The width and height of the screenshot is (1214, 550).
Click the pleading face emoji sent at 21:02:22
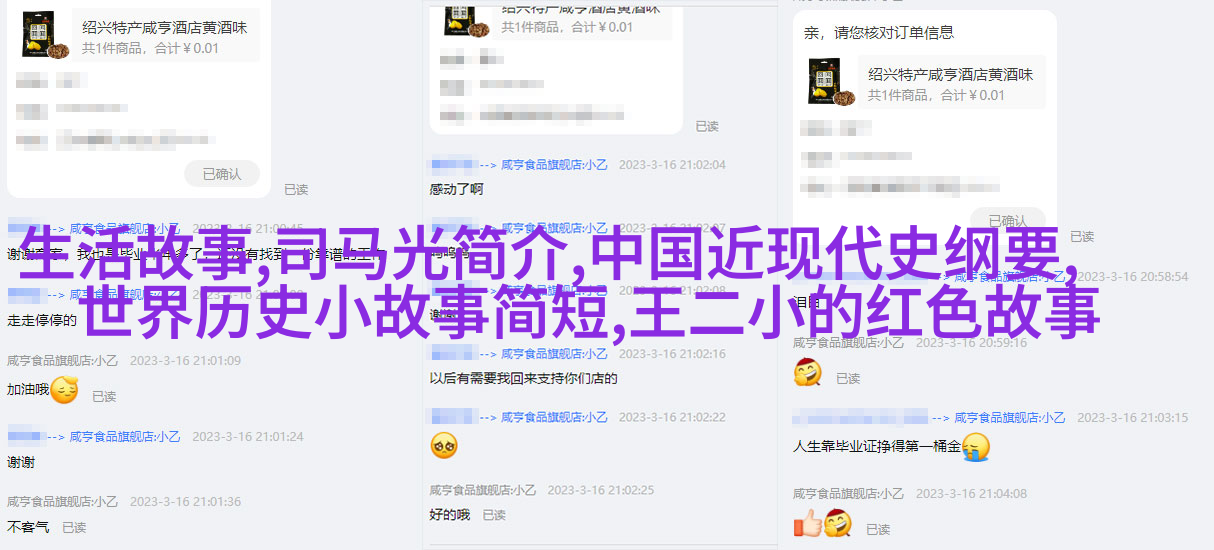444,446
